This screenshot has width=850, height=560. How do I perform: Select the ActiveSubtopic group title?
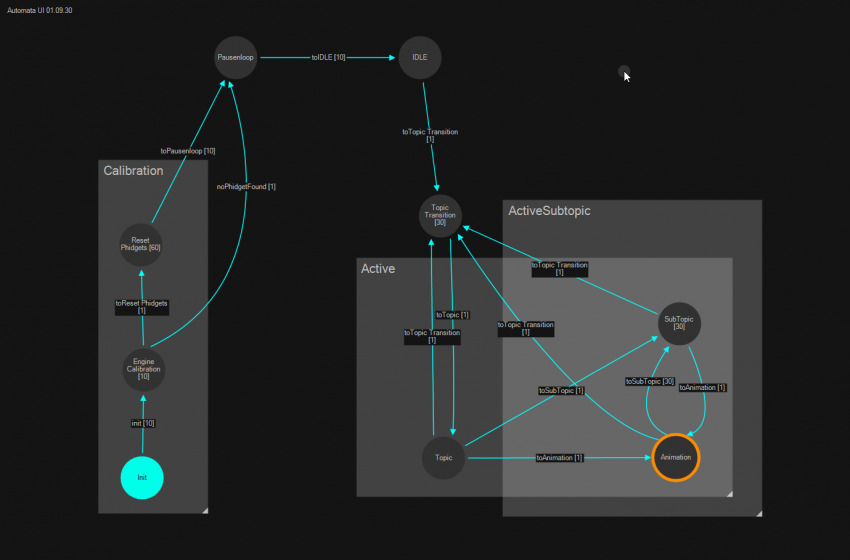pyautogui.click(x=549, y=211)
